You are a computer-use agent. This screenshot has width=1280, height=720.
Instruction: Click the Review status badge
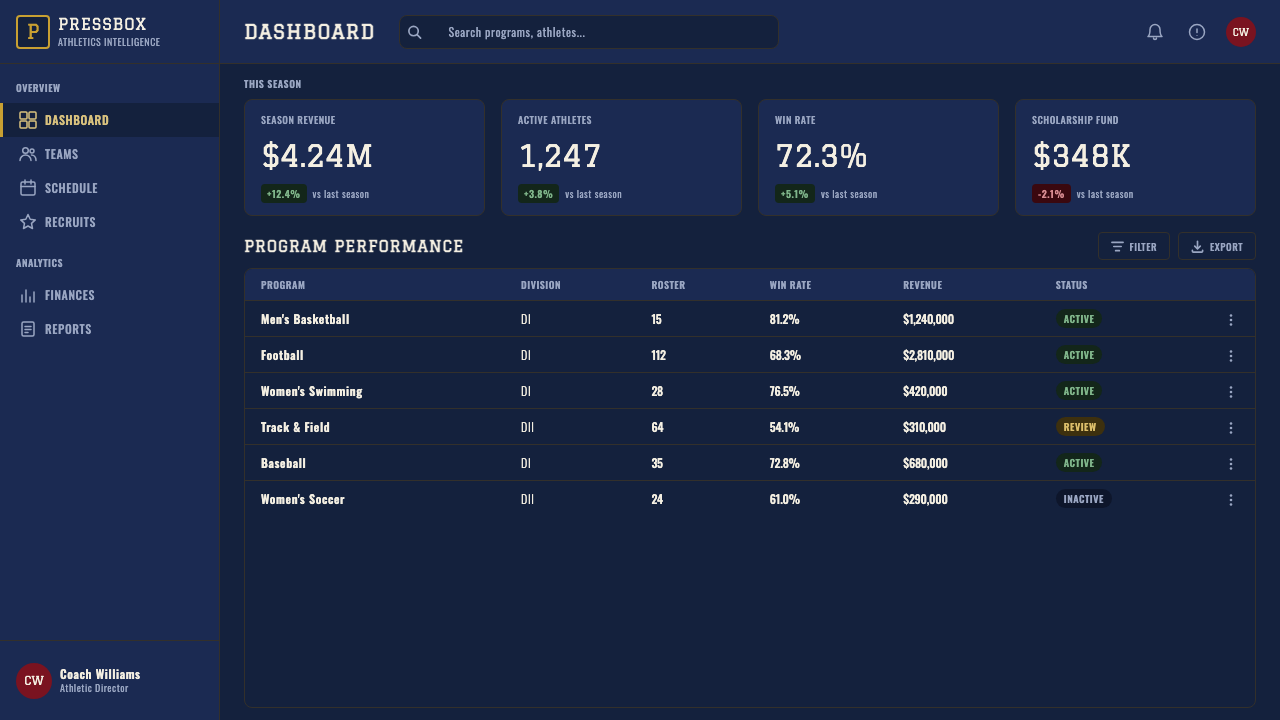1080,427
